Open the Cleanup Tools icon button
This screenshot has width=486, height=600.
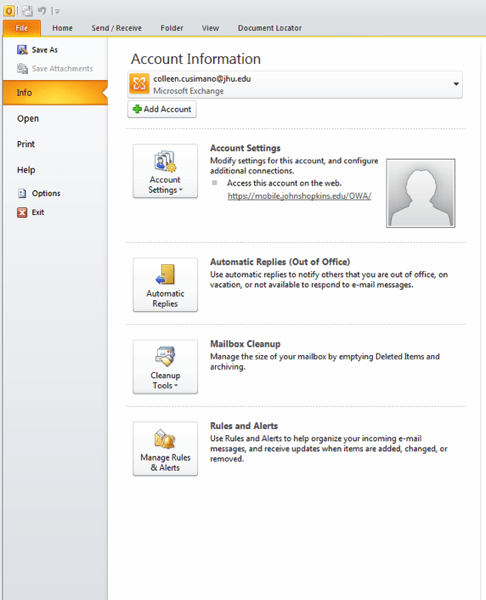click(x=165, y=367)
